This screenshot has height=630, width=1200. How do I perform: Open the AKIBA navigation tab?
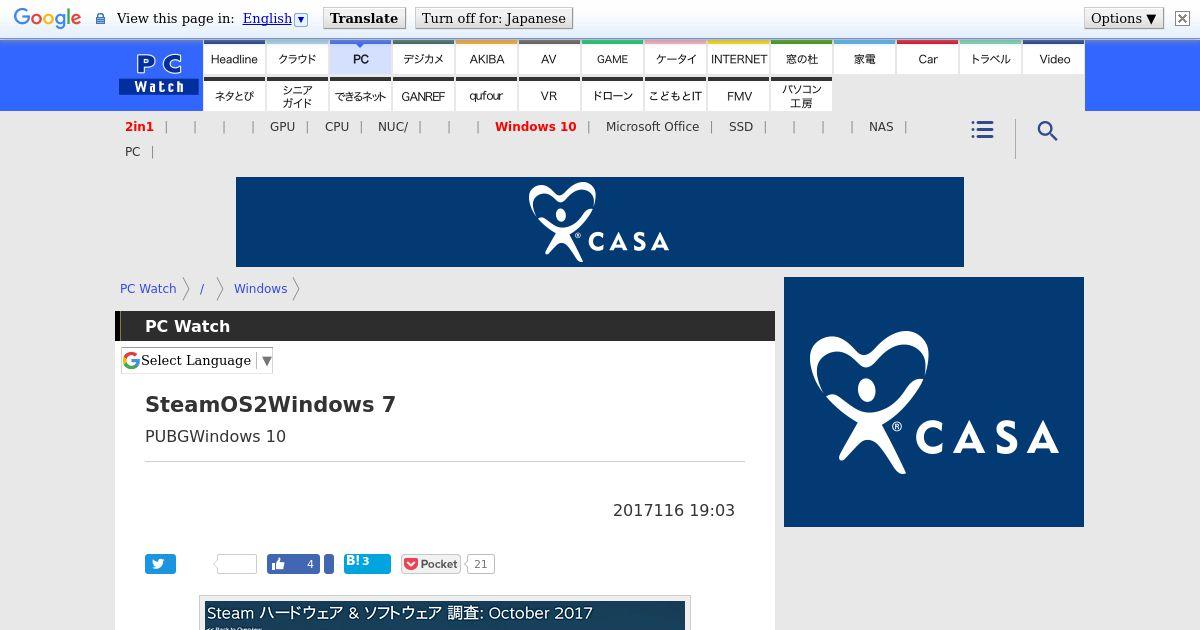coord(486,59)
